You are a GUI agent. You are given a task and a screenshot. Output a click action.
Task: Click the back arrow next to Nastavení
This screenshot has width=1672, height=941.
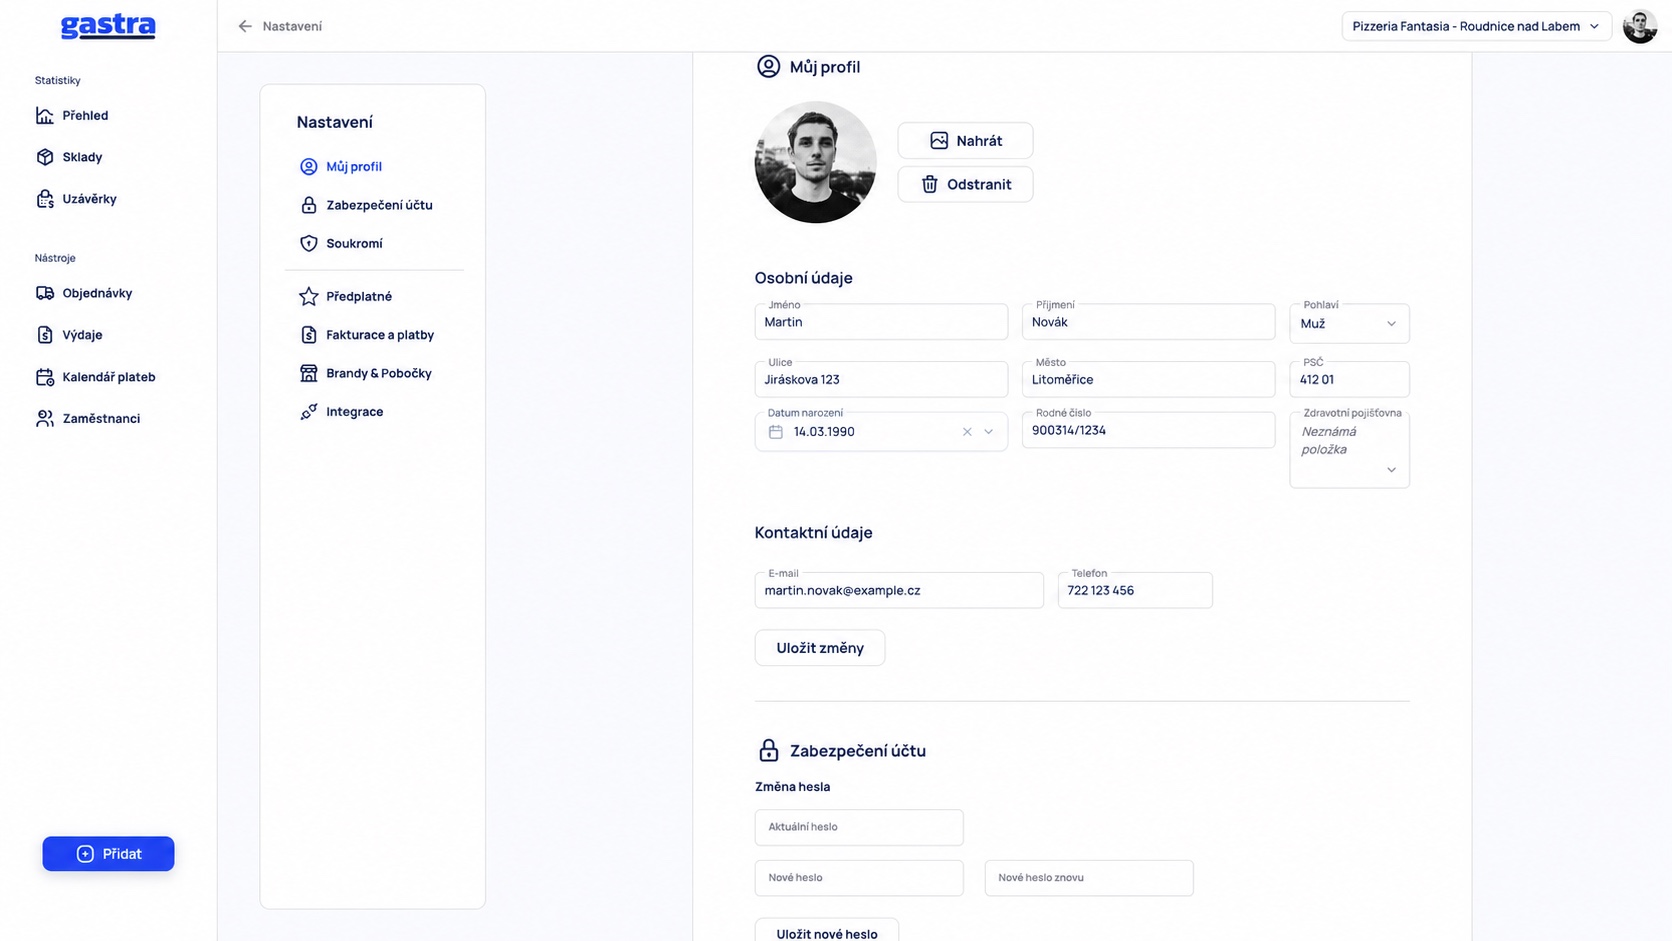pyautogui.click(x=245, y=26)
